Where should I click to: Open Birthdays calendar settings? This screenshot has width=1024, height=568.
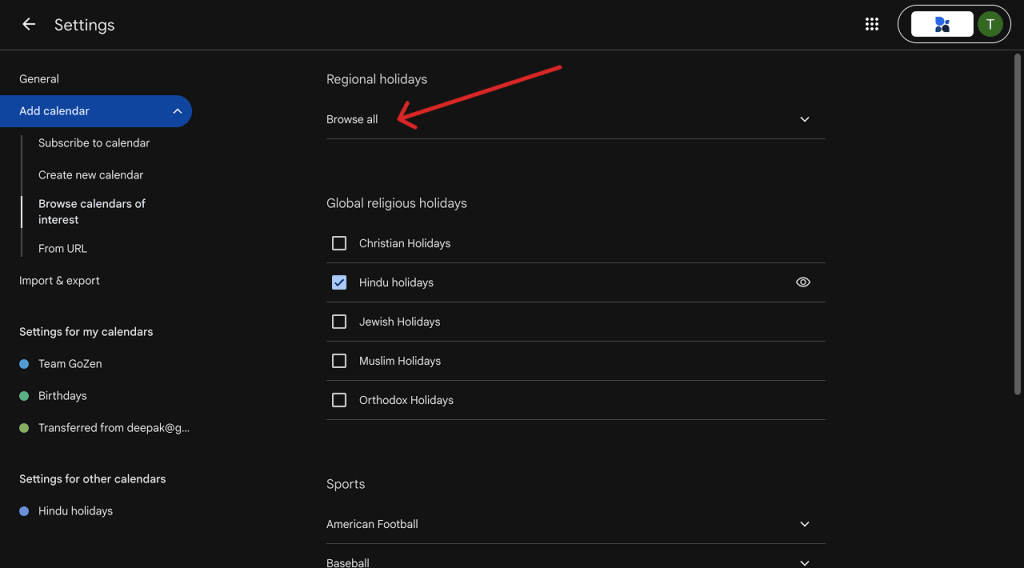(x=62, y=396)
